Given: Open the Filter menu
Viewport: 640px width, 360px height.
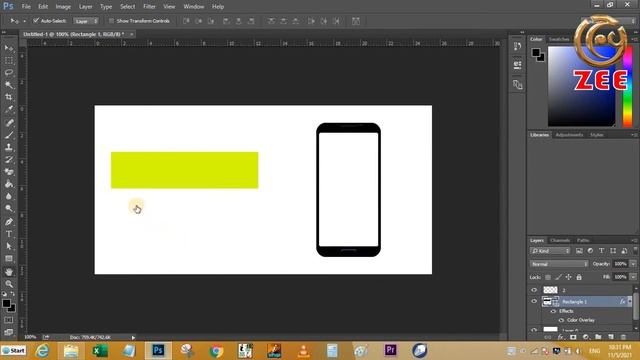Looking at the screenshot, I should click(149, 7).
